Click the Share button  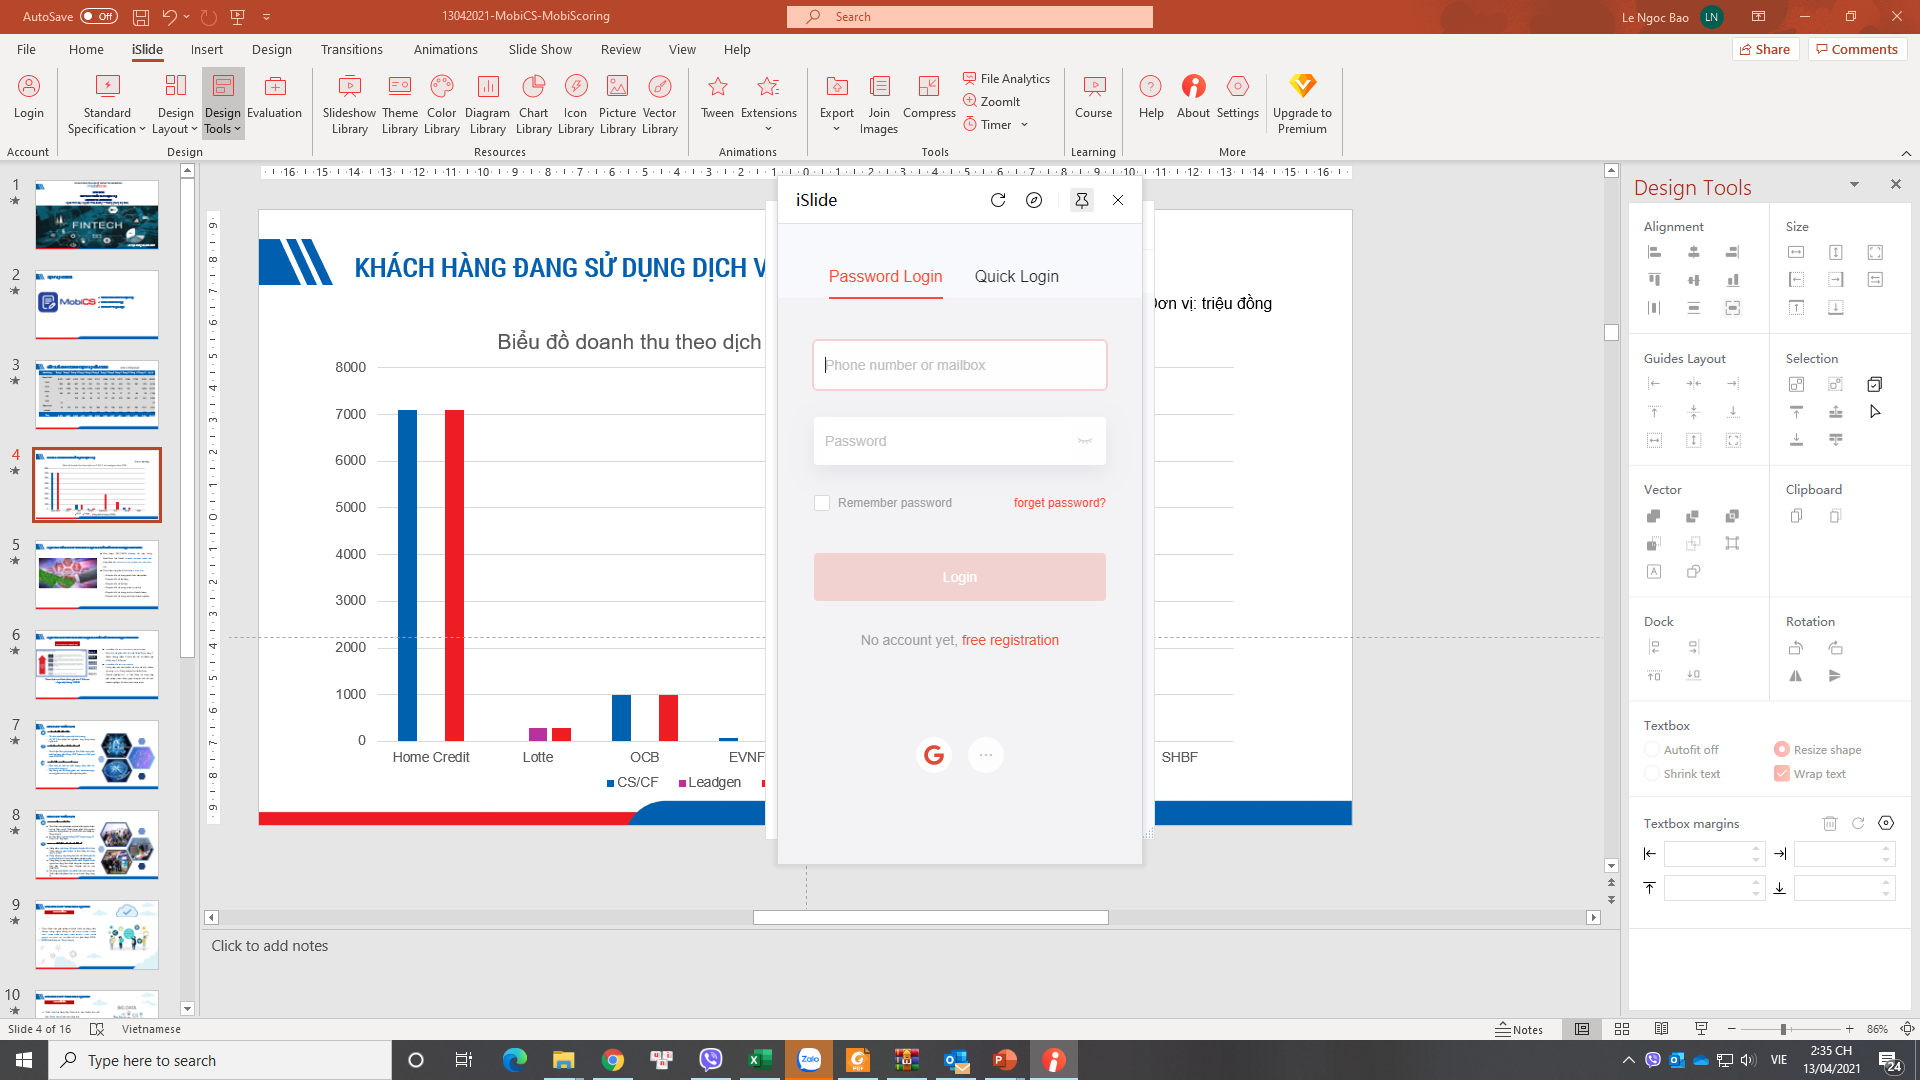tap(1765, 49)
